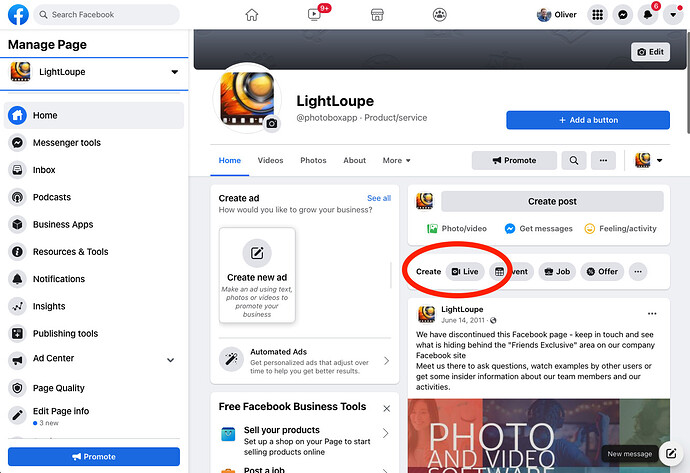Select Home in Manage Page sidebar
Screen dimensions: 690x473
coord(94,115)
